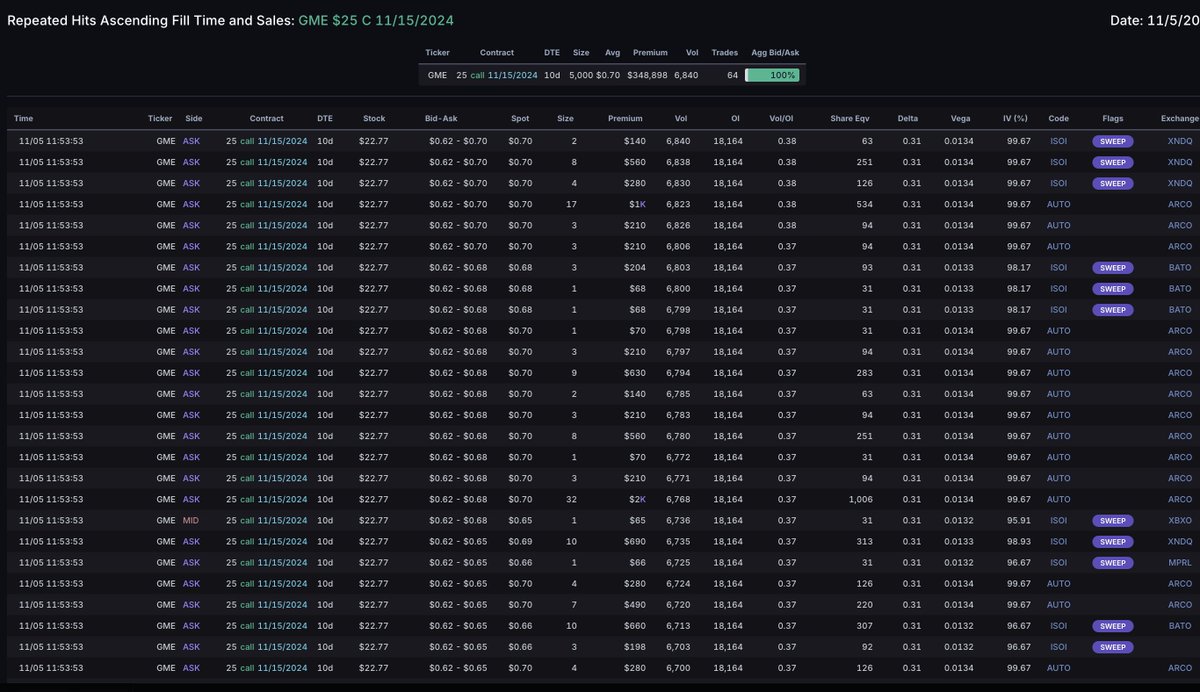Click the SWEEP flag in the 6,799 volume row
Image resolution: width=1200 pixels, height=692 pixels.
pos(1112,310)
